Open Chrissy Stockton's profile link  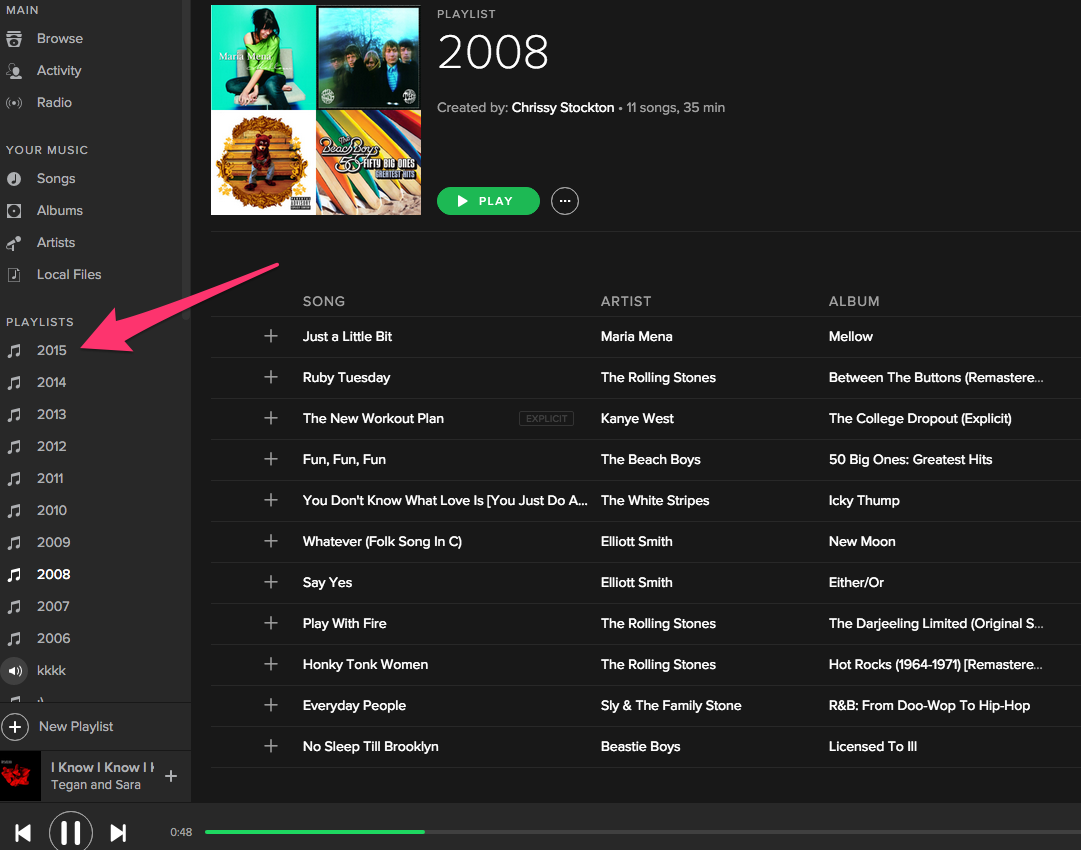tap(563, 108)
